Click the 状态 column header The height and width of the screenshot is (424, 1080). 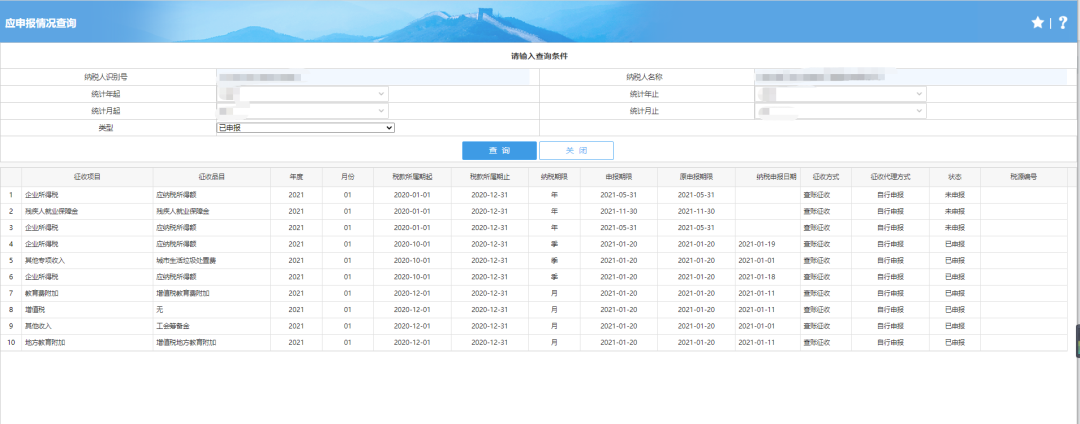pos(955,177)
